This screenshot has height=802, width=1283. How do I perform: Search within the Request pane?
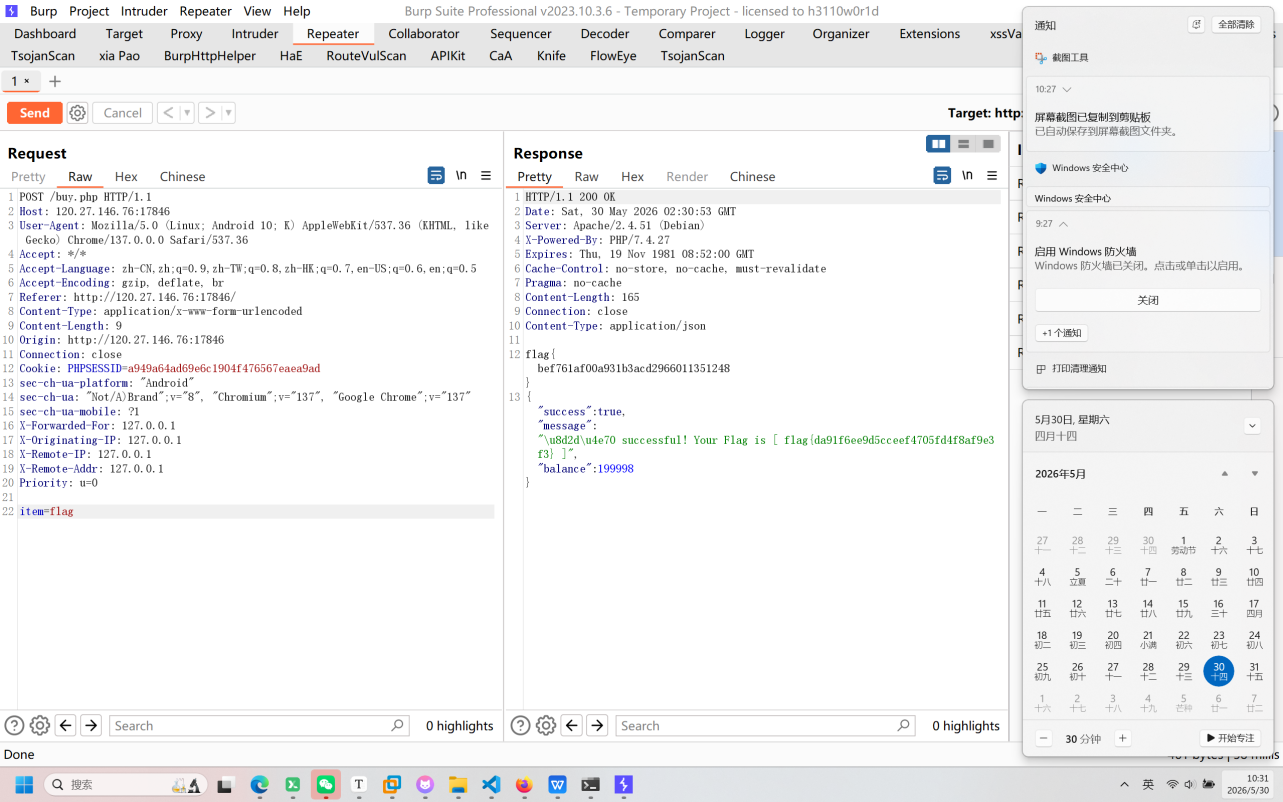pyautogui.click(x=259, y=726)
